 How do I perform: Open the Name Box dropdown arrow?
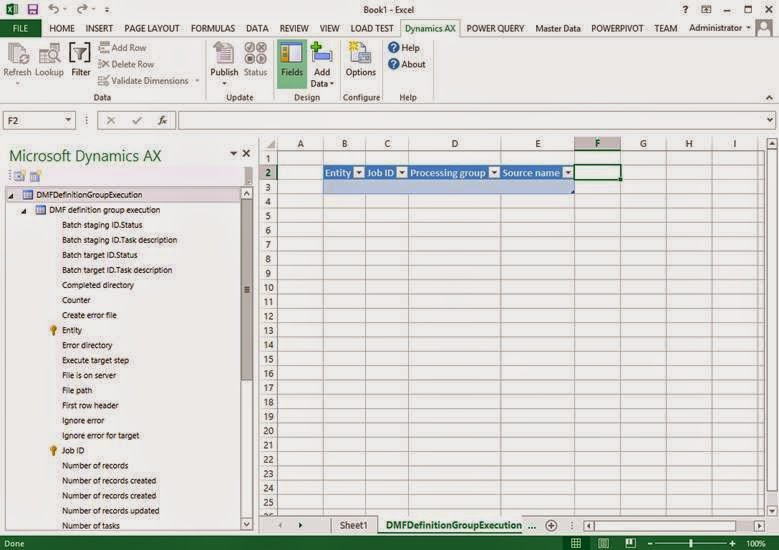point(68,120)
